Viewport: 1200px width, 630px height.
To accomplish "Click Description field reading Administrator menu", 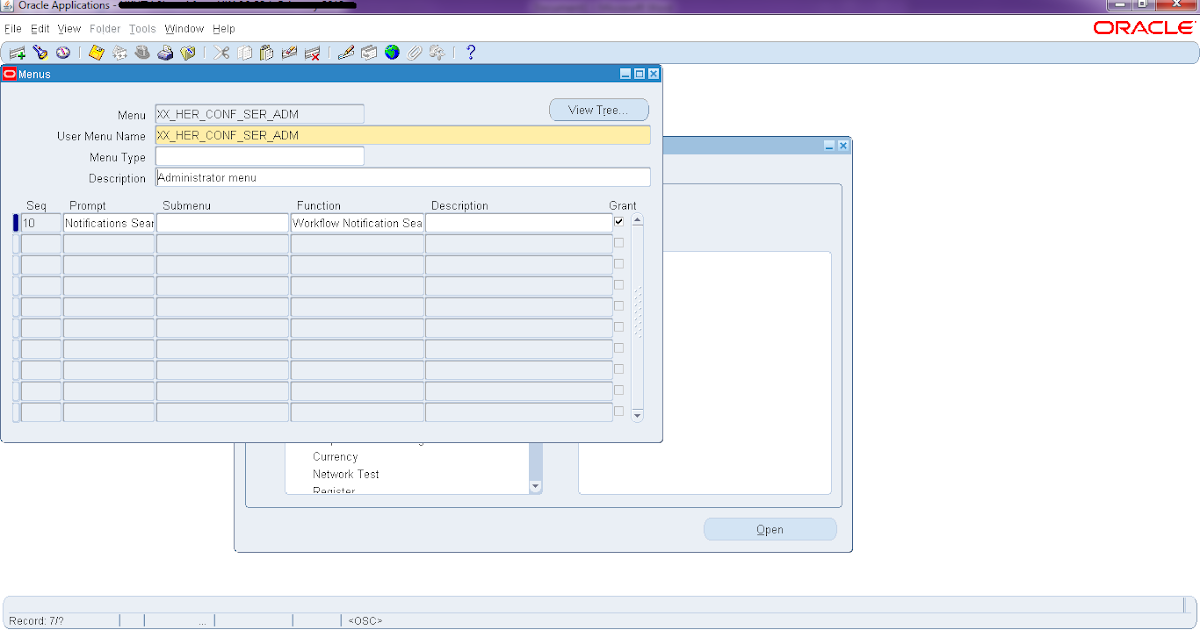I will (x=402, y=177).
